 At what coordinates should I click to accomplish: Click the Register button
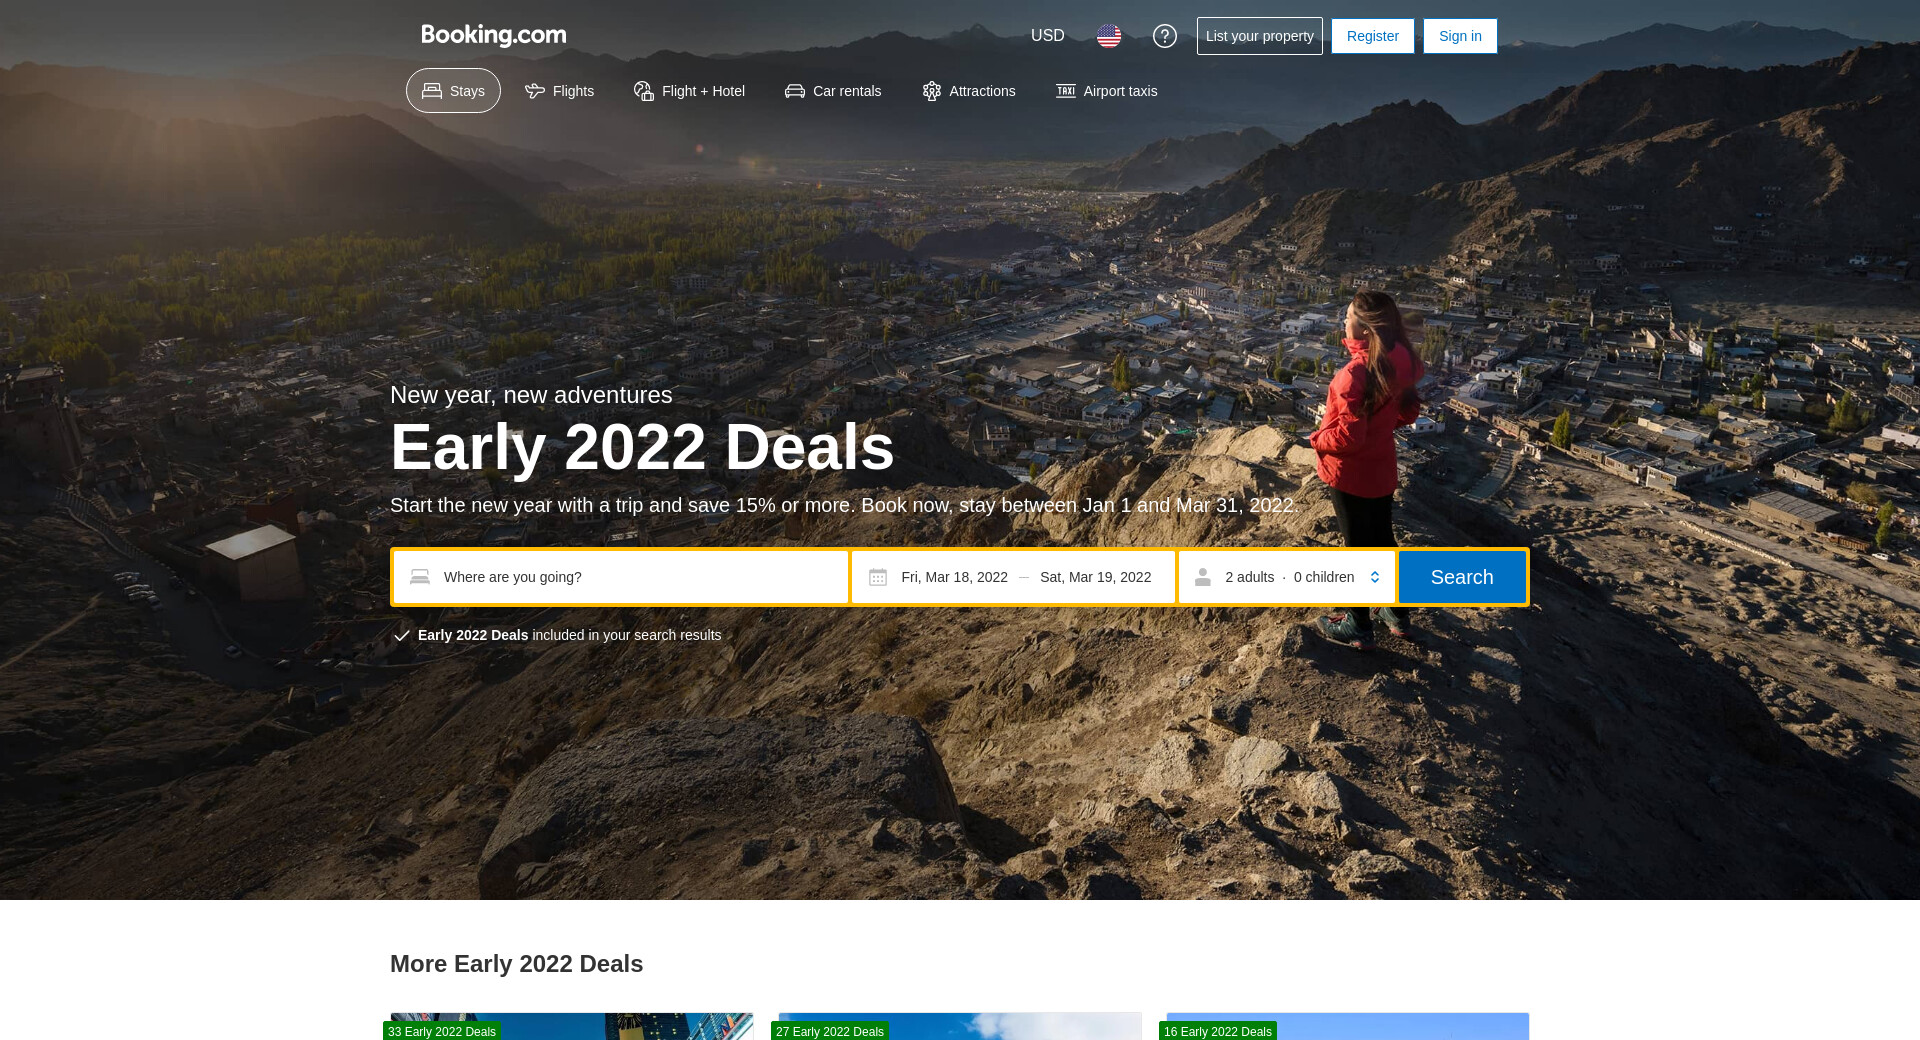(x=1372, y=36)
